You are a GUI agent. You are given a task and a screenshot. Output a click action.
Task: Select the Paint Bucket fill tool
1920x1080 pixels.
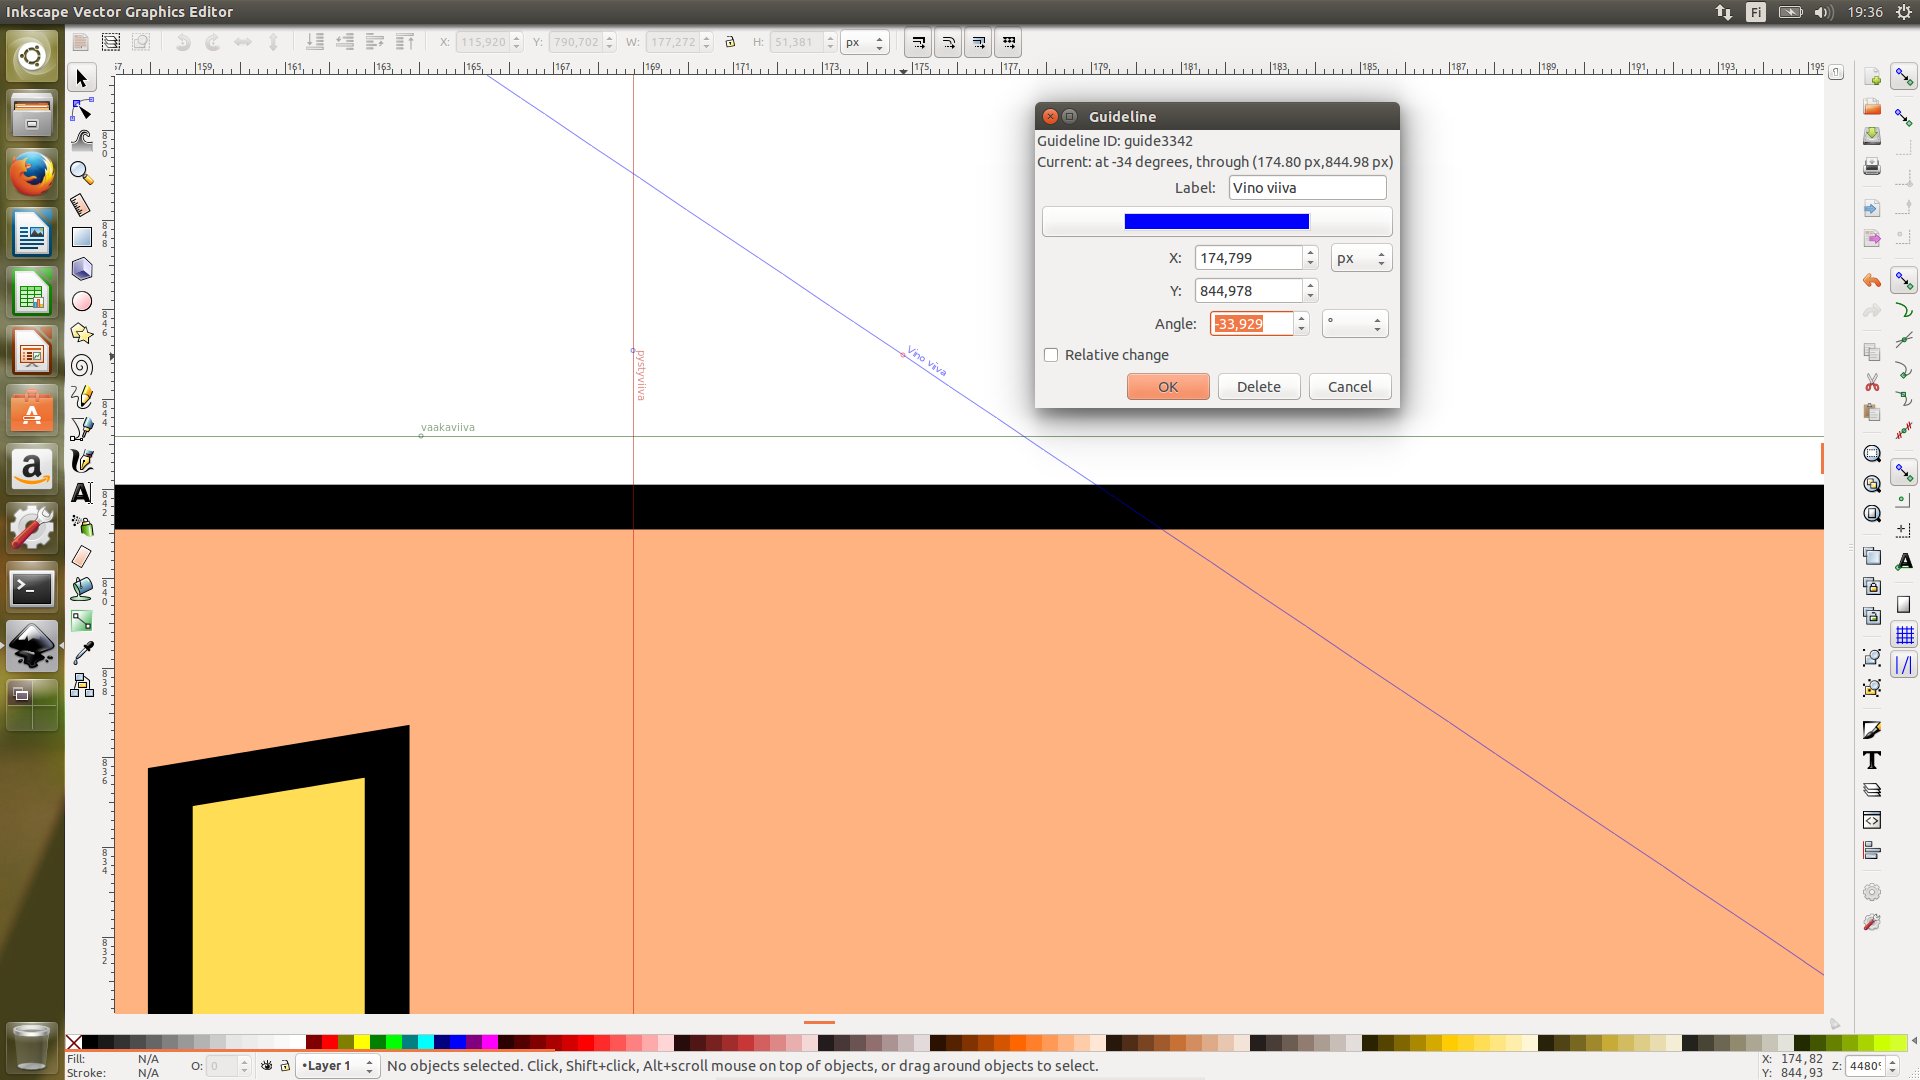(82, 589)
